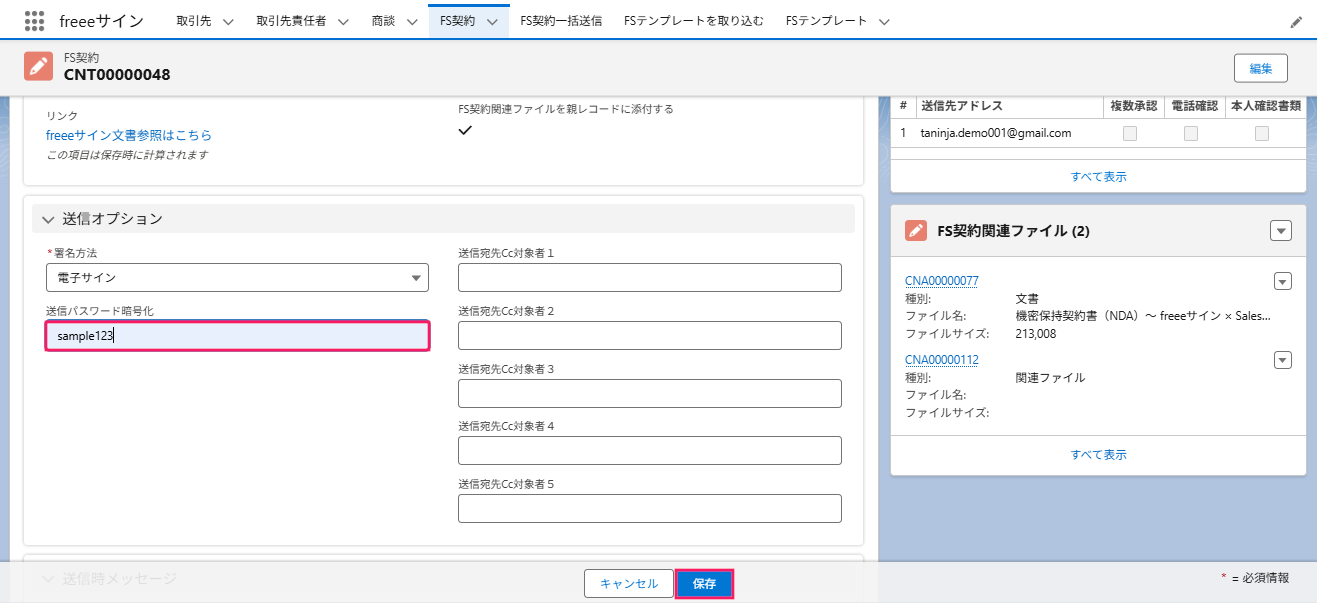The image size is (1317, 603).
Task: Expand the 商談 tab dropdown chevron
Action: click(x=411, y=21)
